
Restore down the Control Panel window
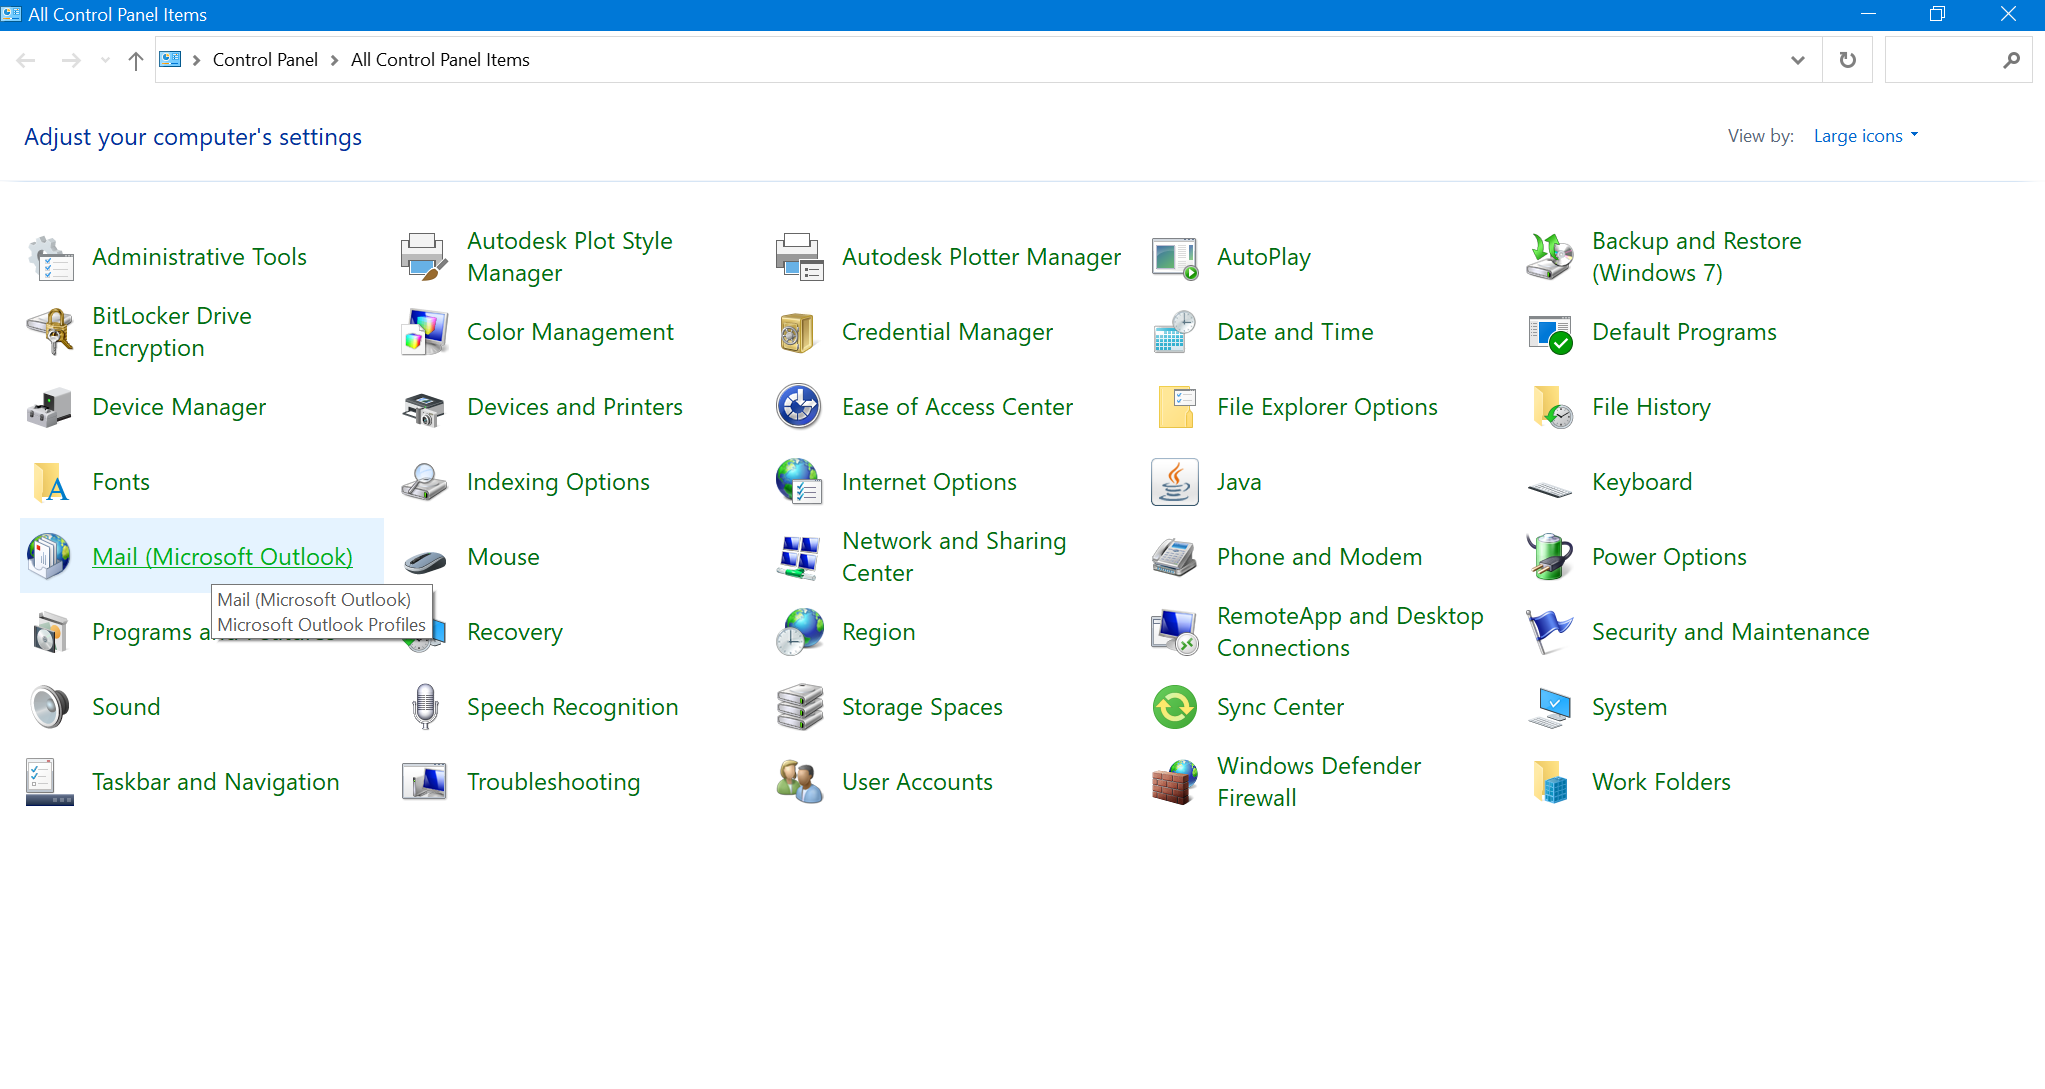pos(1937,14)
